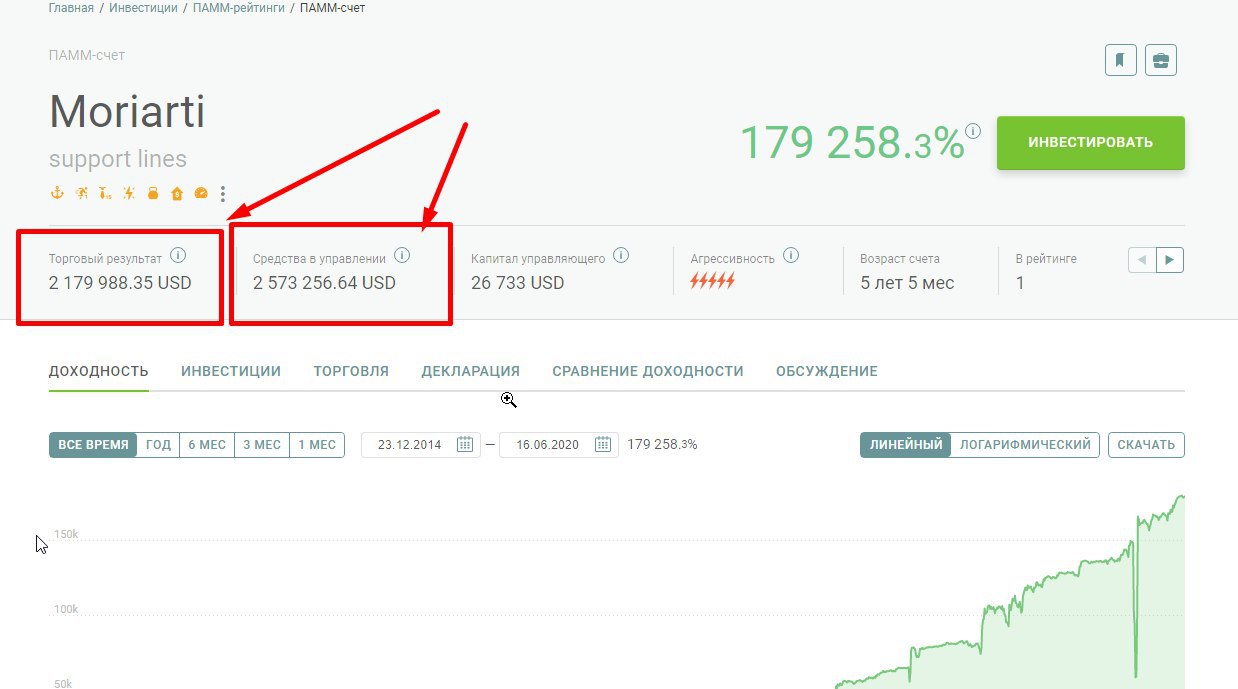Click value 2 573 256.64 USD
The width and height of the screenshot is (1238, 689).
coord(324,283)
